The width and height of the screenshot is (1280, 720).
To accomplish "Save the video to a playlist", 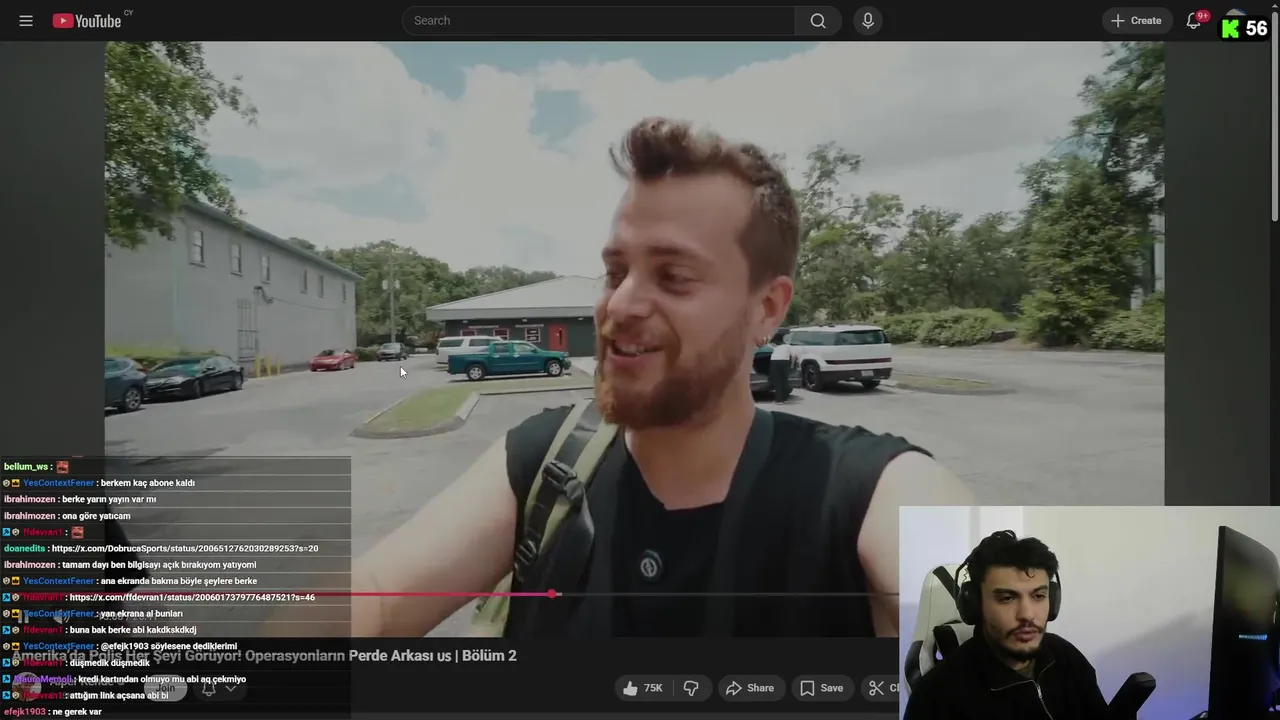I will (x=822, y=688).
